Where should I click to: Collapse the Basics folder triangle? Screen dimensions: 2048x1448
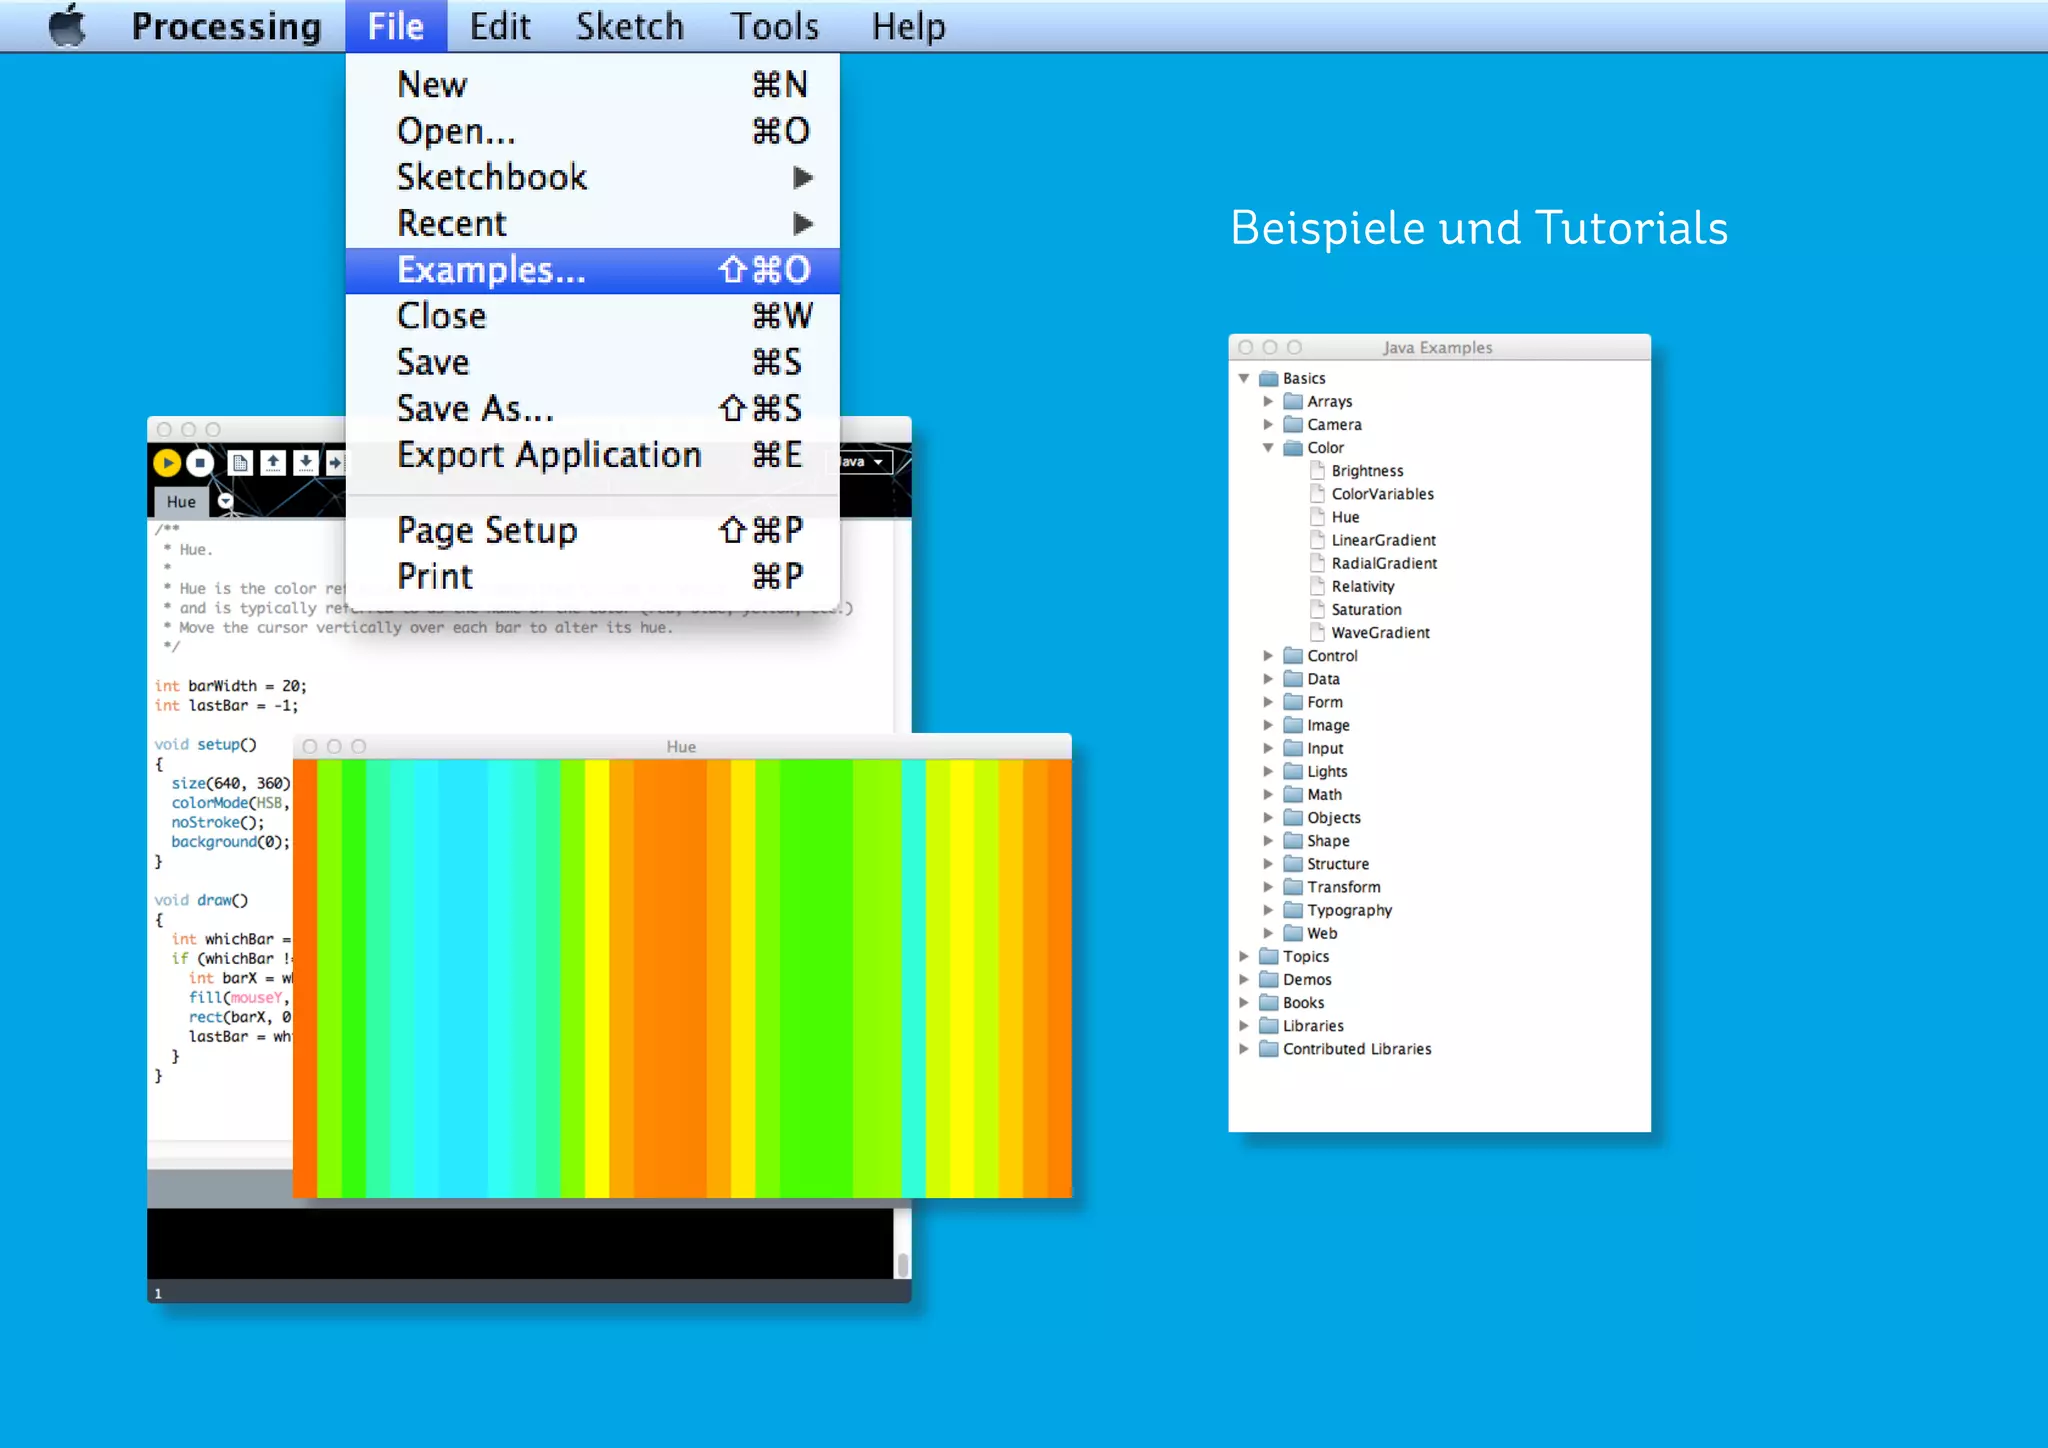(x=1244, y=378)
